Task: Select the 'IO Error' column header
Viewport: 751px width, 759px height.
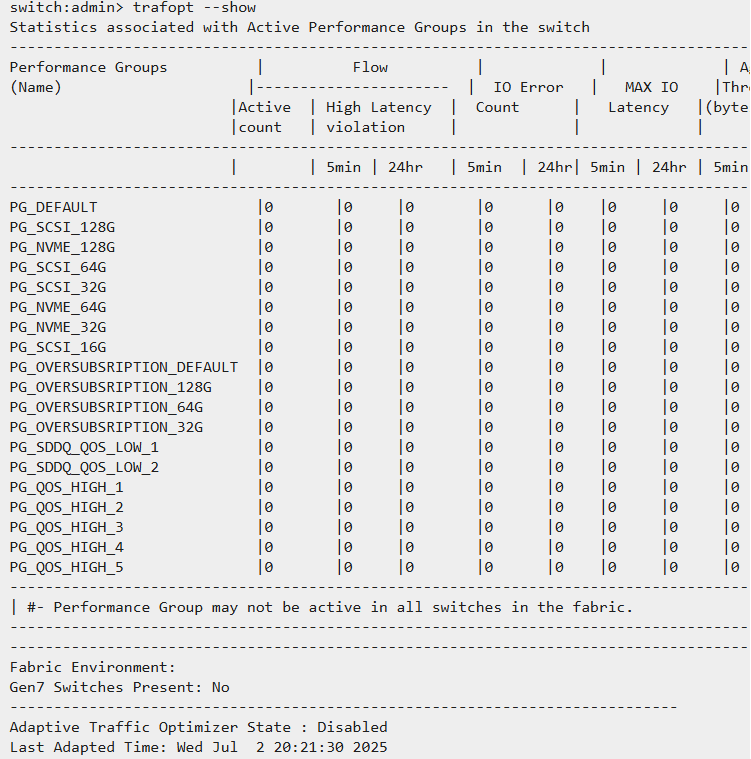Action: 528,87
